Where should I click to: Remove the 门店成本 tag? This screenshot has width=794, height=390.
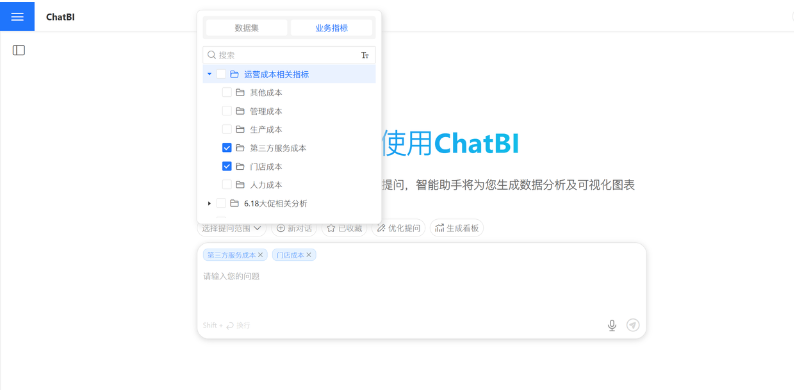(x=308, y=255)
